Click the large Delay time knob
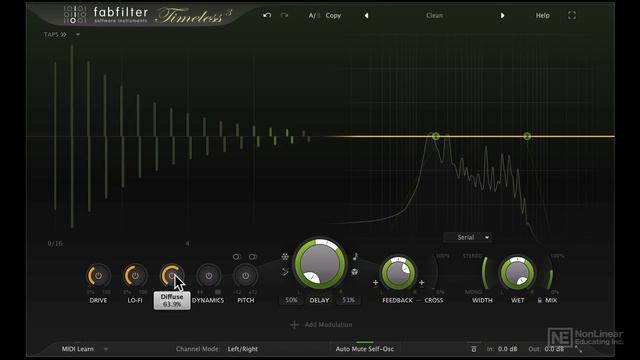This screenshot has height=360, width=640. (320, 264)
